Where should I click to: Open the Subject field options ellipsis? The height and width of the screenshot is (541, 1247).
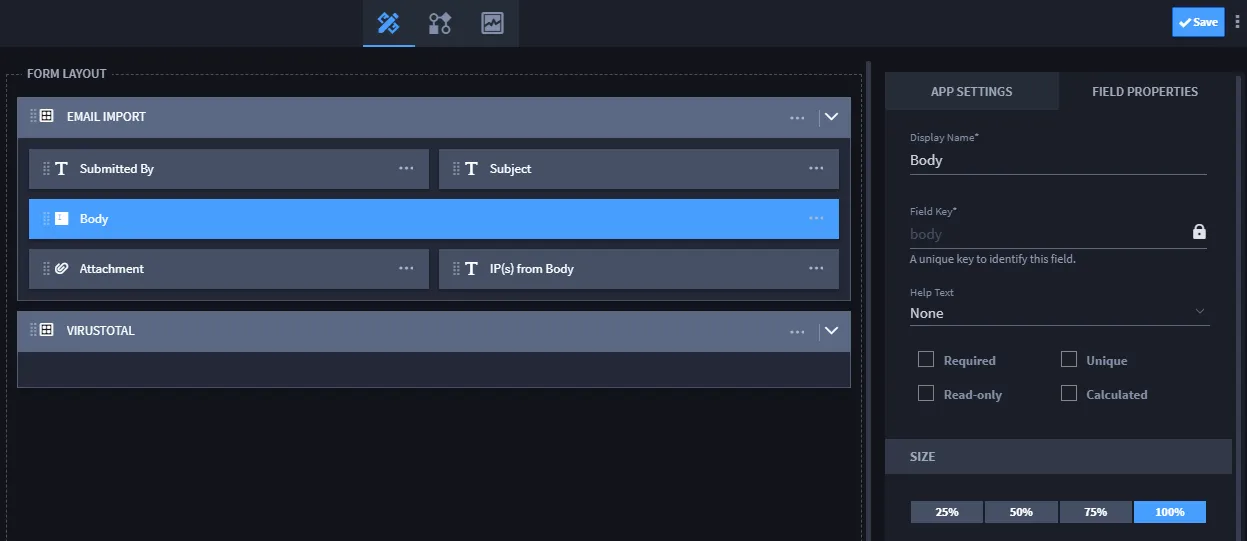(816, 169)
